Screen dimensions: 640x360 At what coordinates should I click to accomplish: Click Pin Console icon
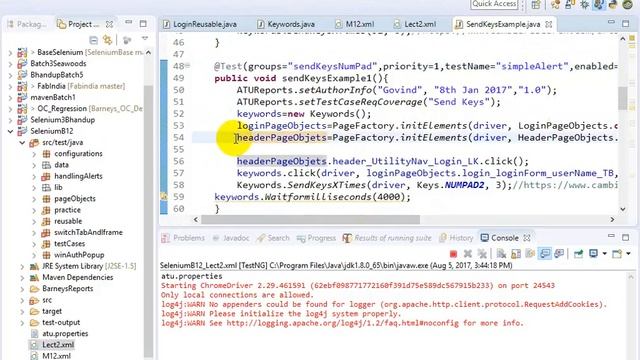578,254
